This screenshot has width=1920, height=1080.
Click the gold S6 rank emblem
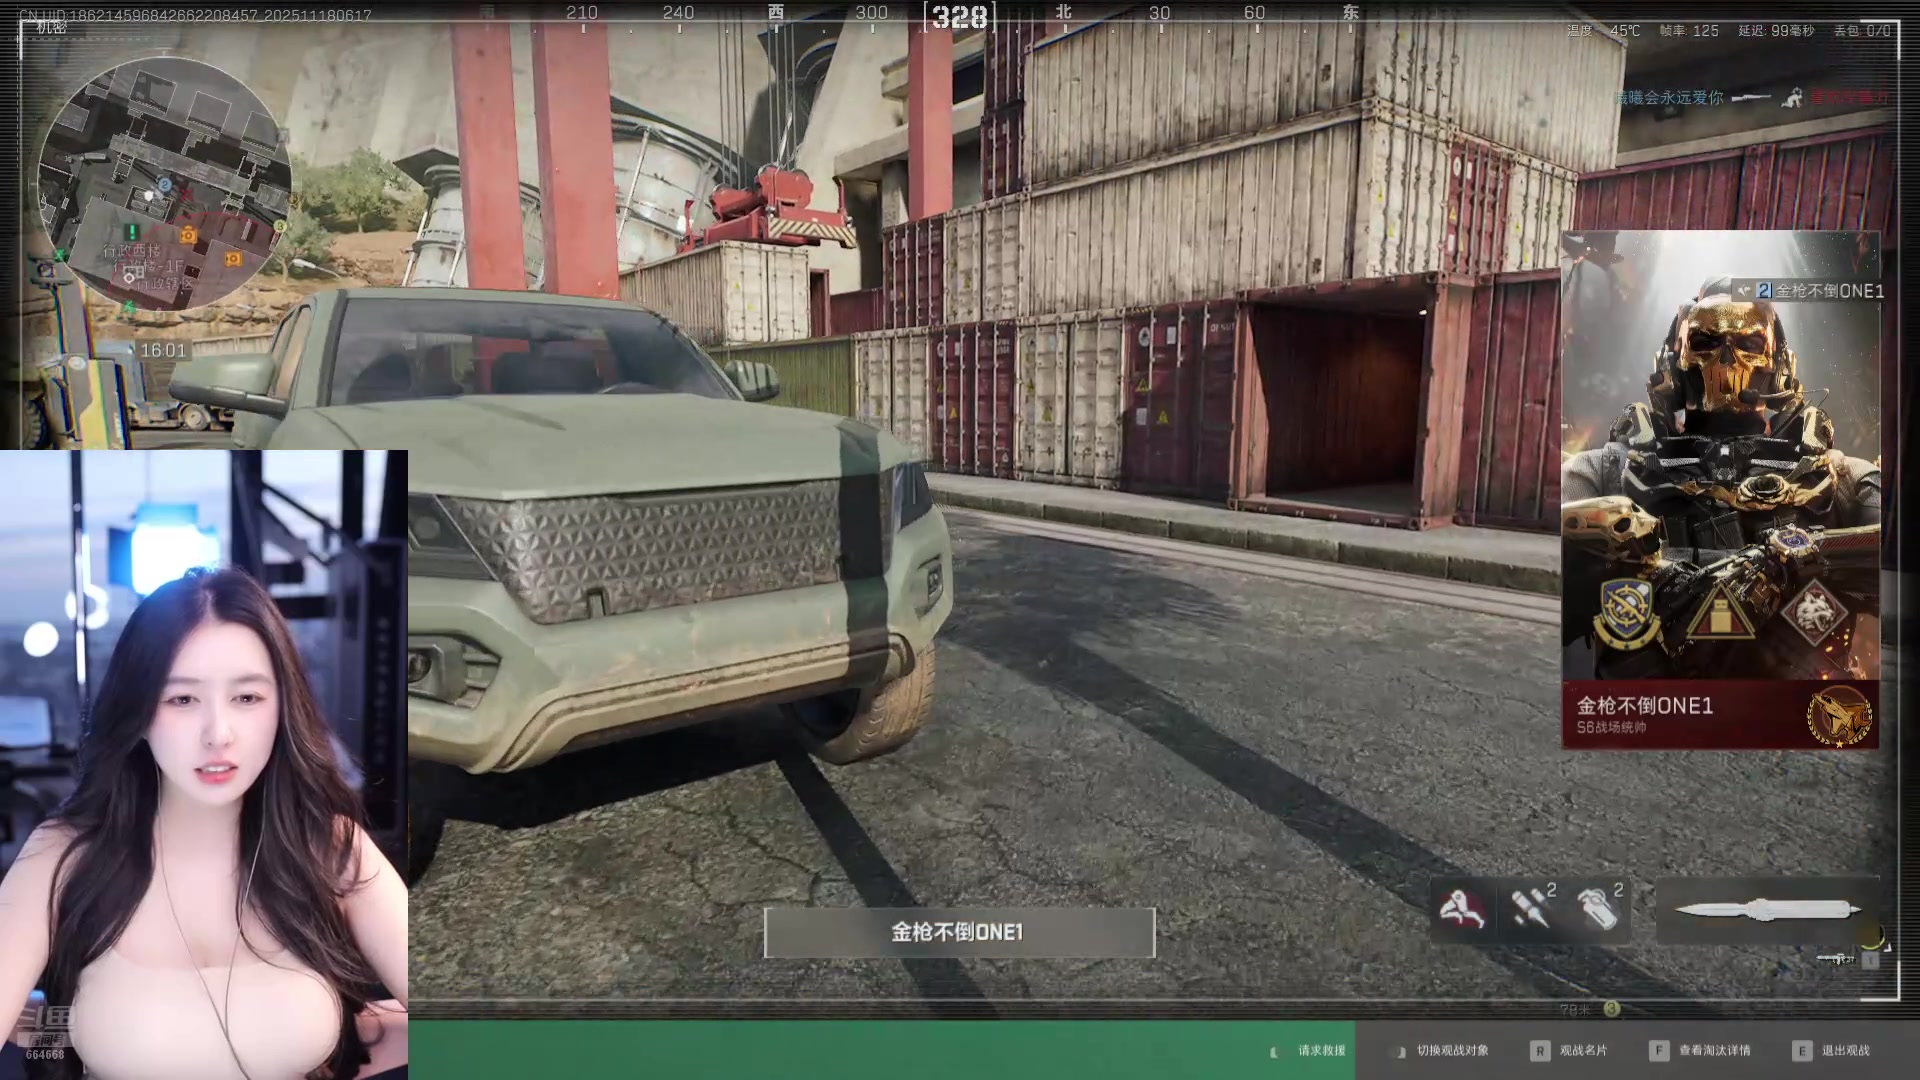pyautogui.click(x=1839, y=716)
